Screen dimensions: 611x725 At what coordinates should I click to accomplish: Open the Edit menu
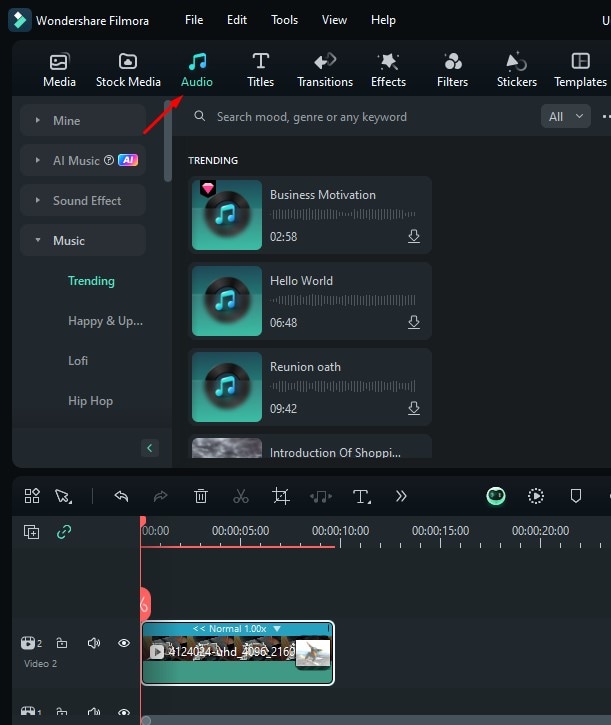[x=237, y=20]
